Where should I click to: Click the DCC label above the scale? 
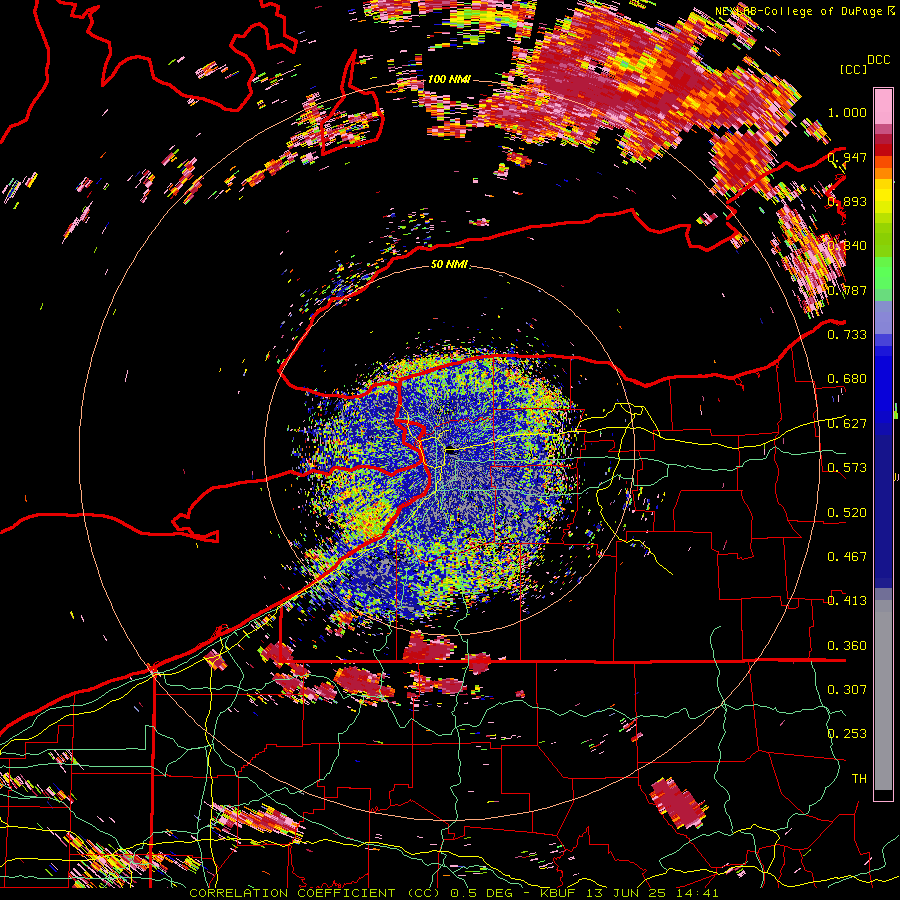click(878, 60)
